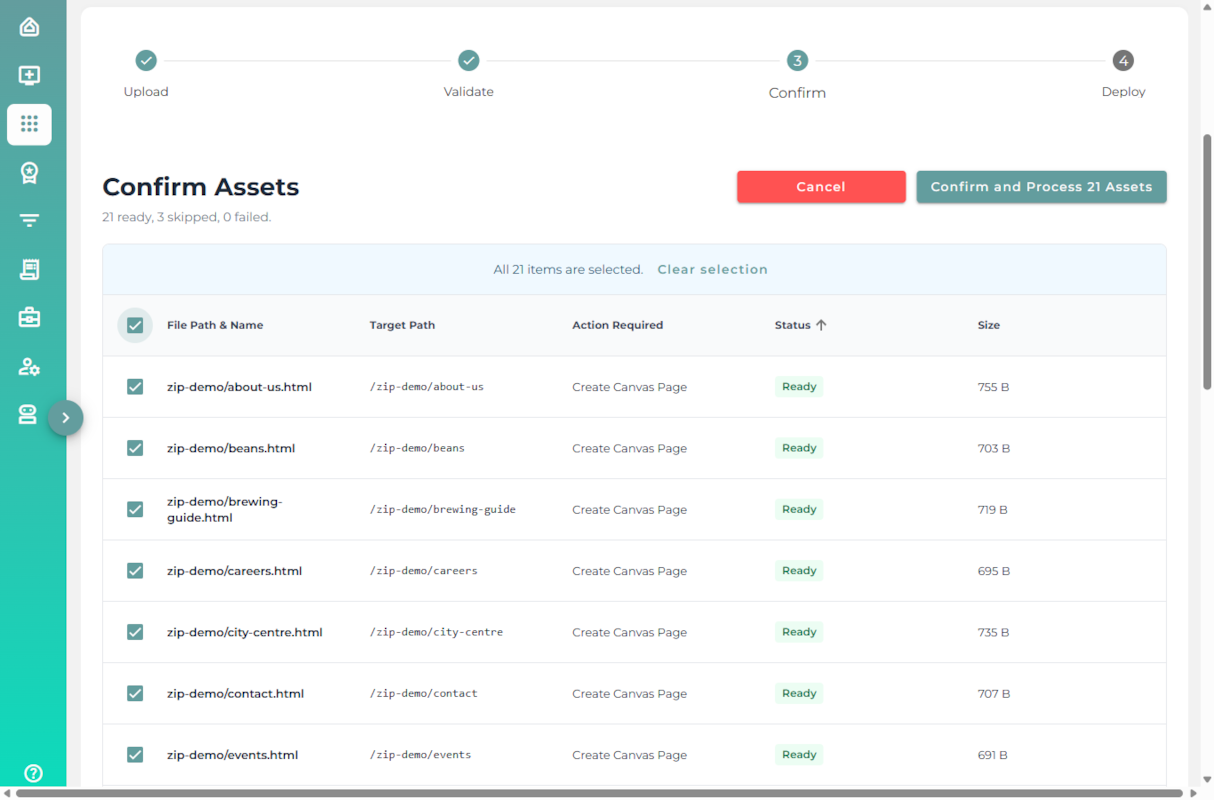Sort by the Status column header
The width and height of the screenshot is (1214, 800).
coord(792,325)
